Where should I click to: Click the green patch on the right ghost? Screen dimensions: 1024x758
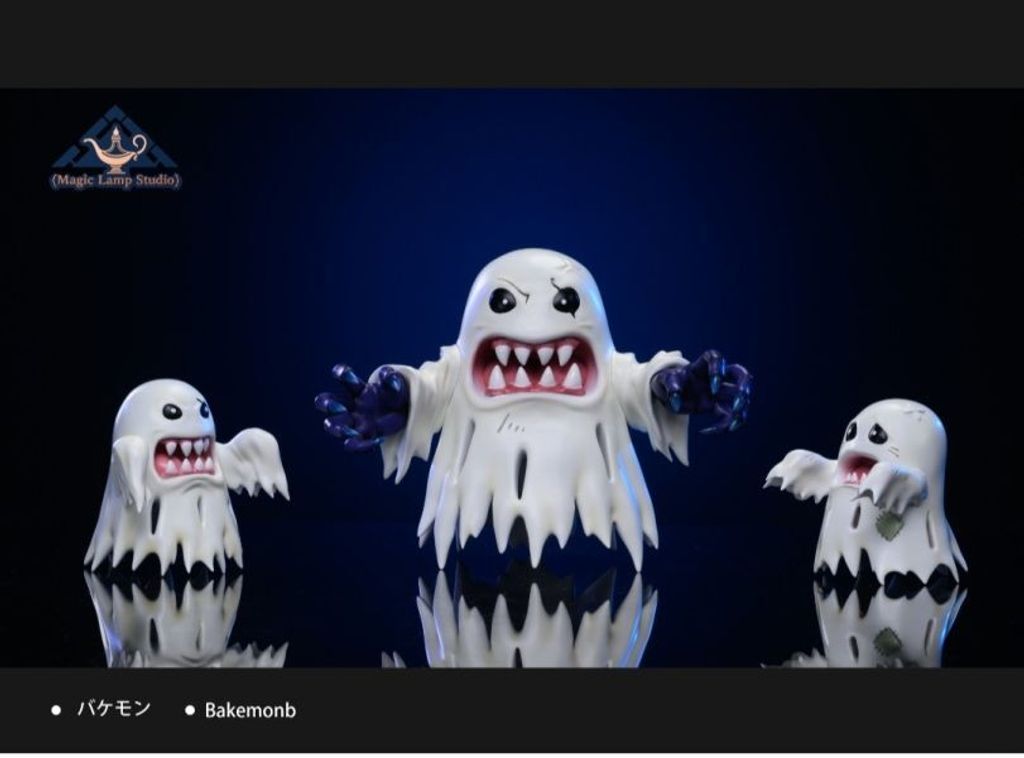[x=886, y=527]
